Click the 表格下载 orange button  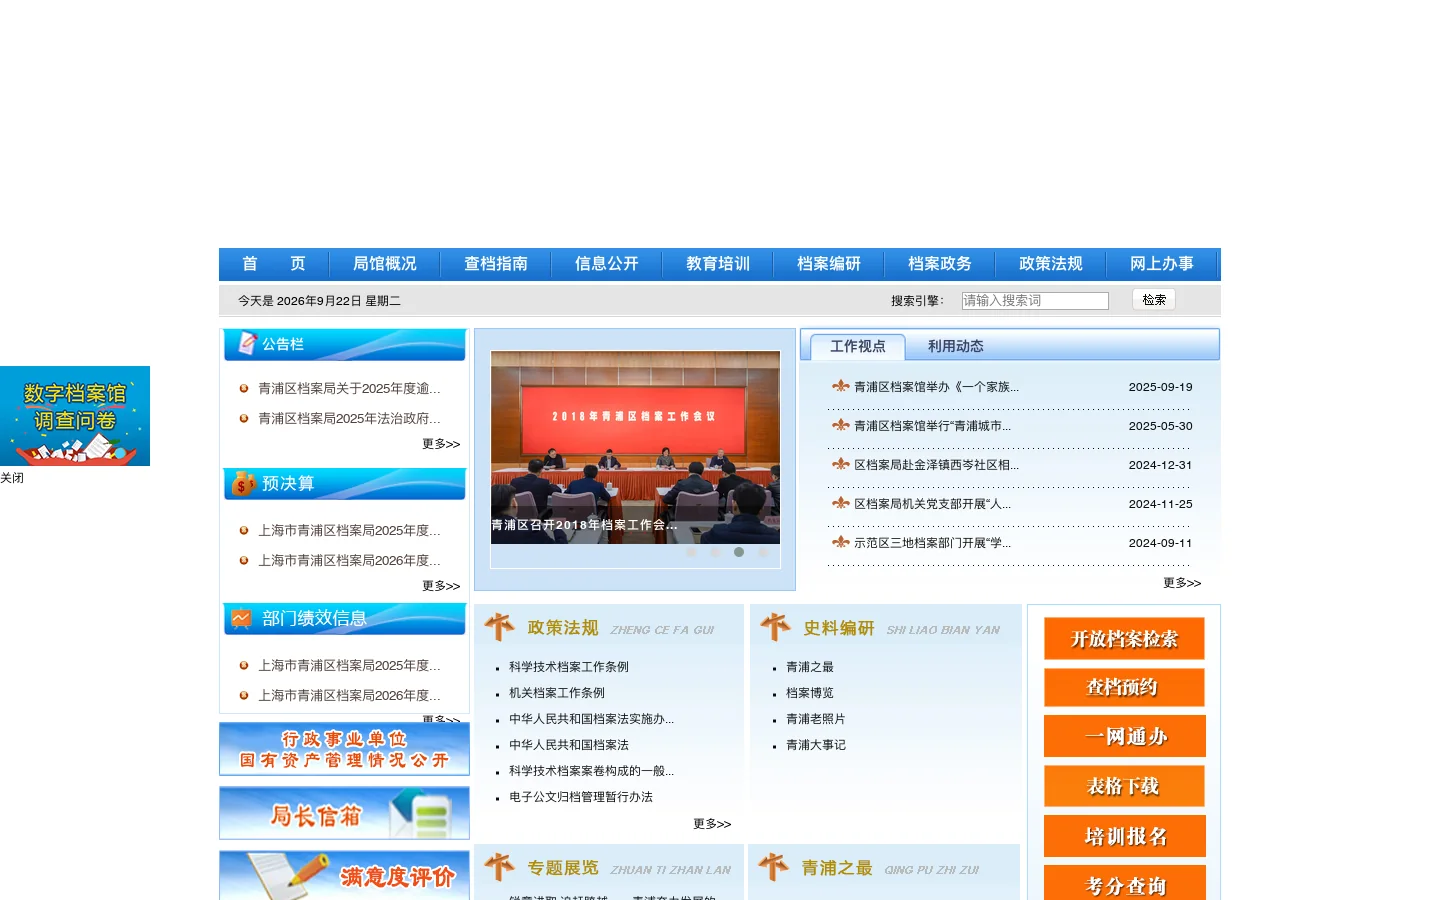(1124, 786)
